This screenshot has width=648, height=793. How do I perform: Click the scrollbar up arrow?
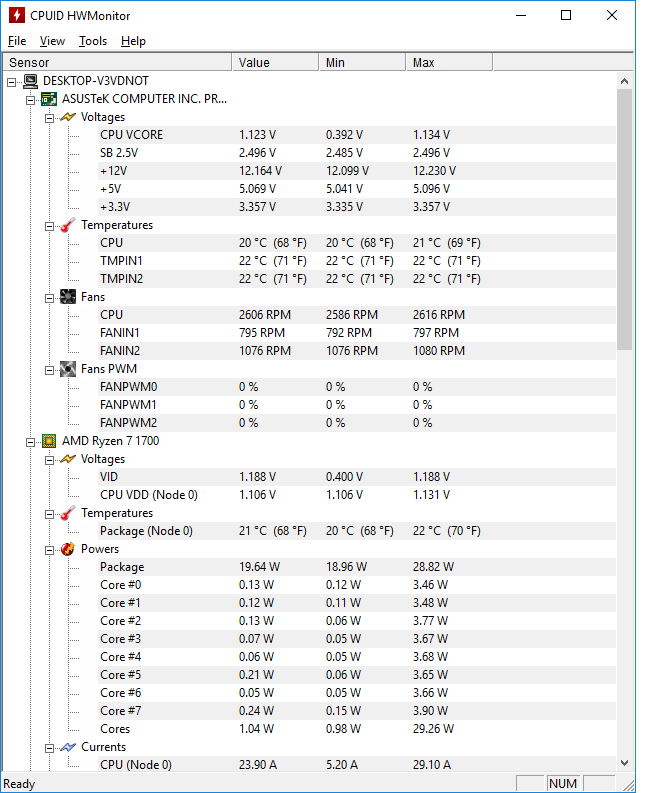(624, 81)
